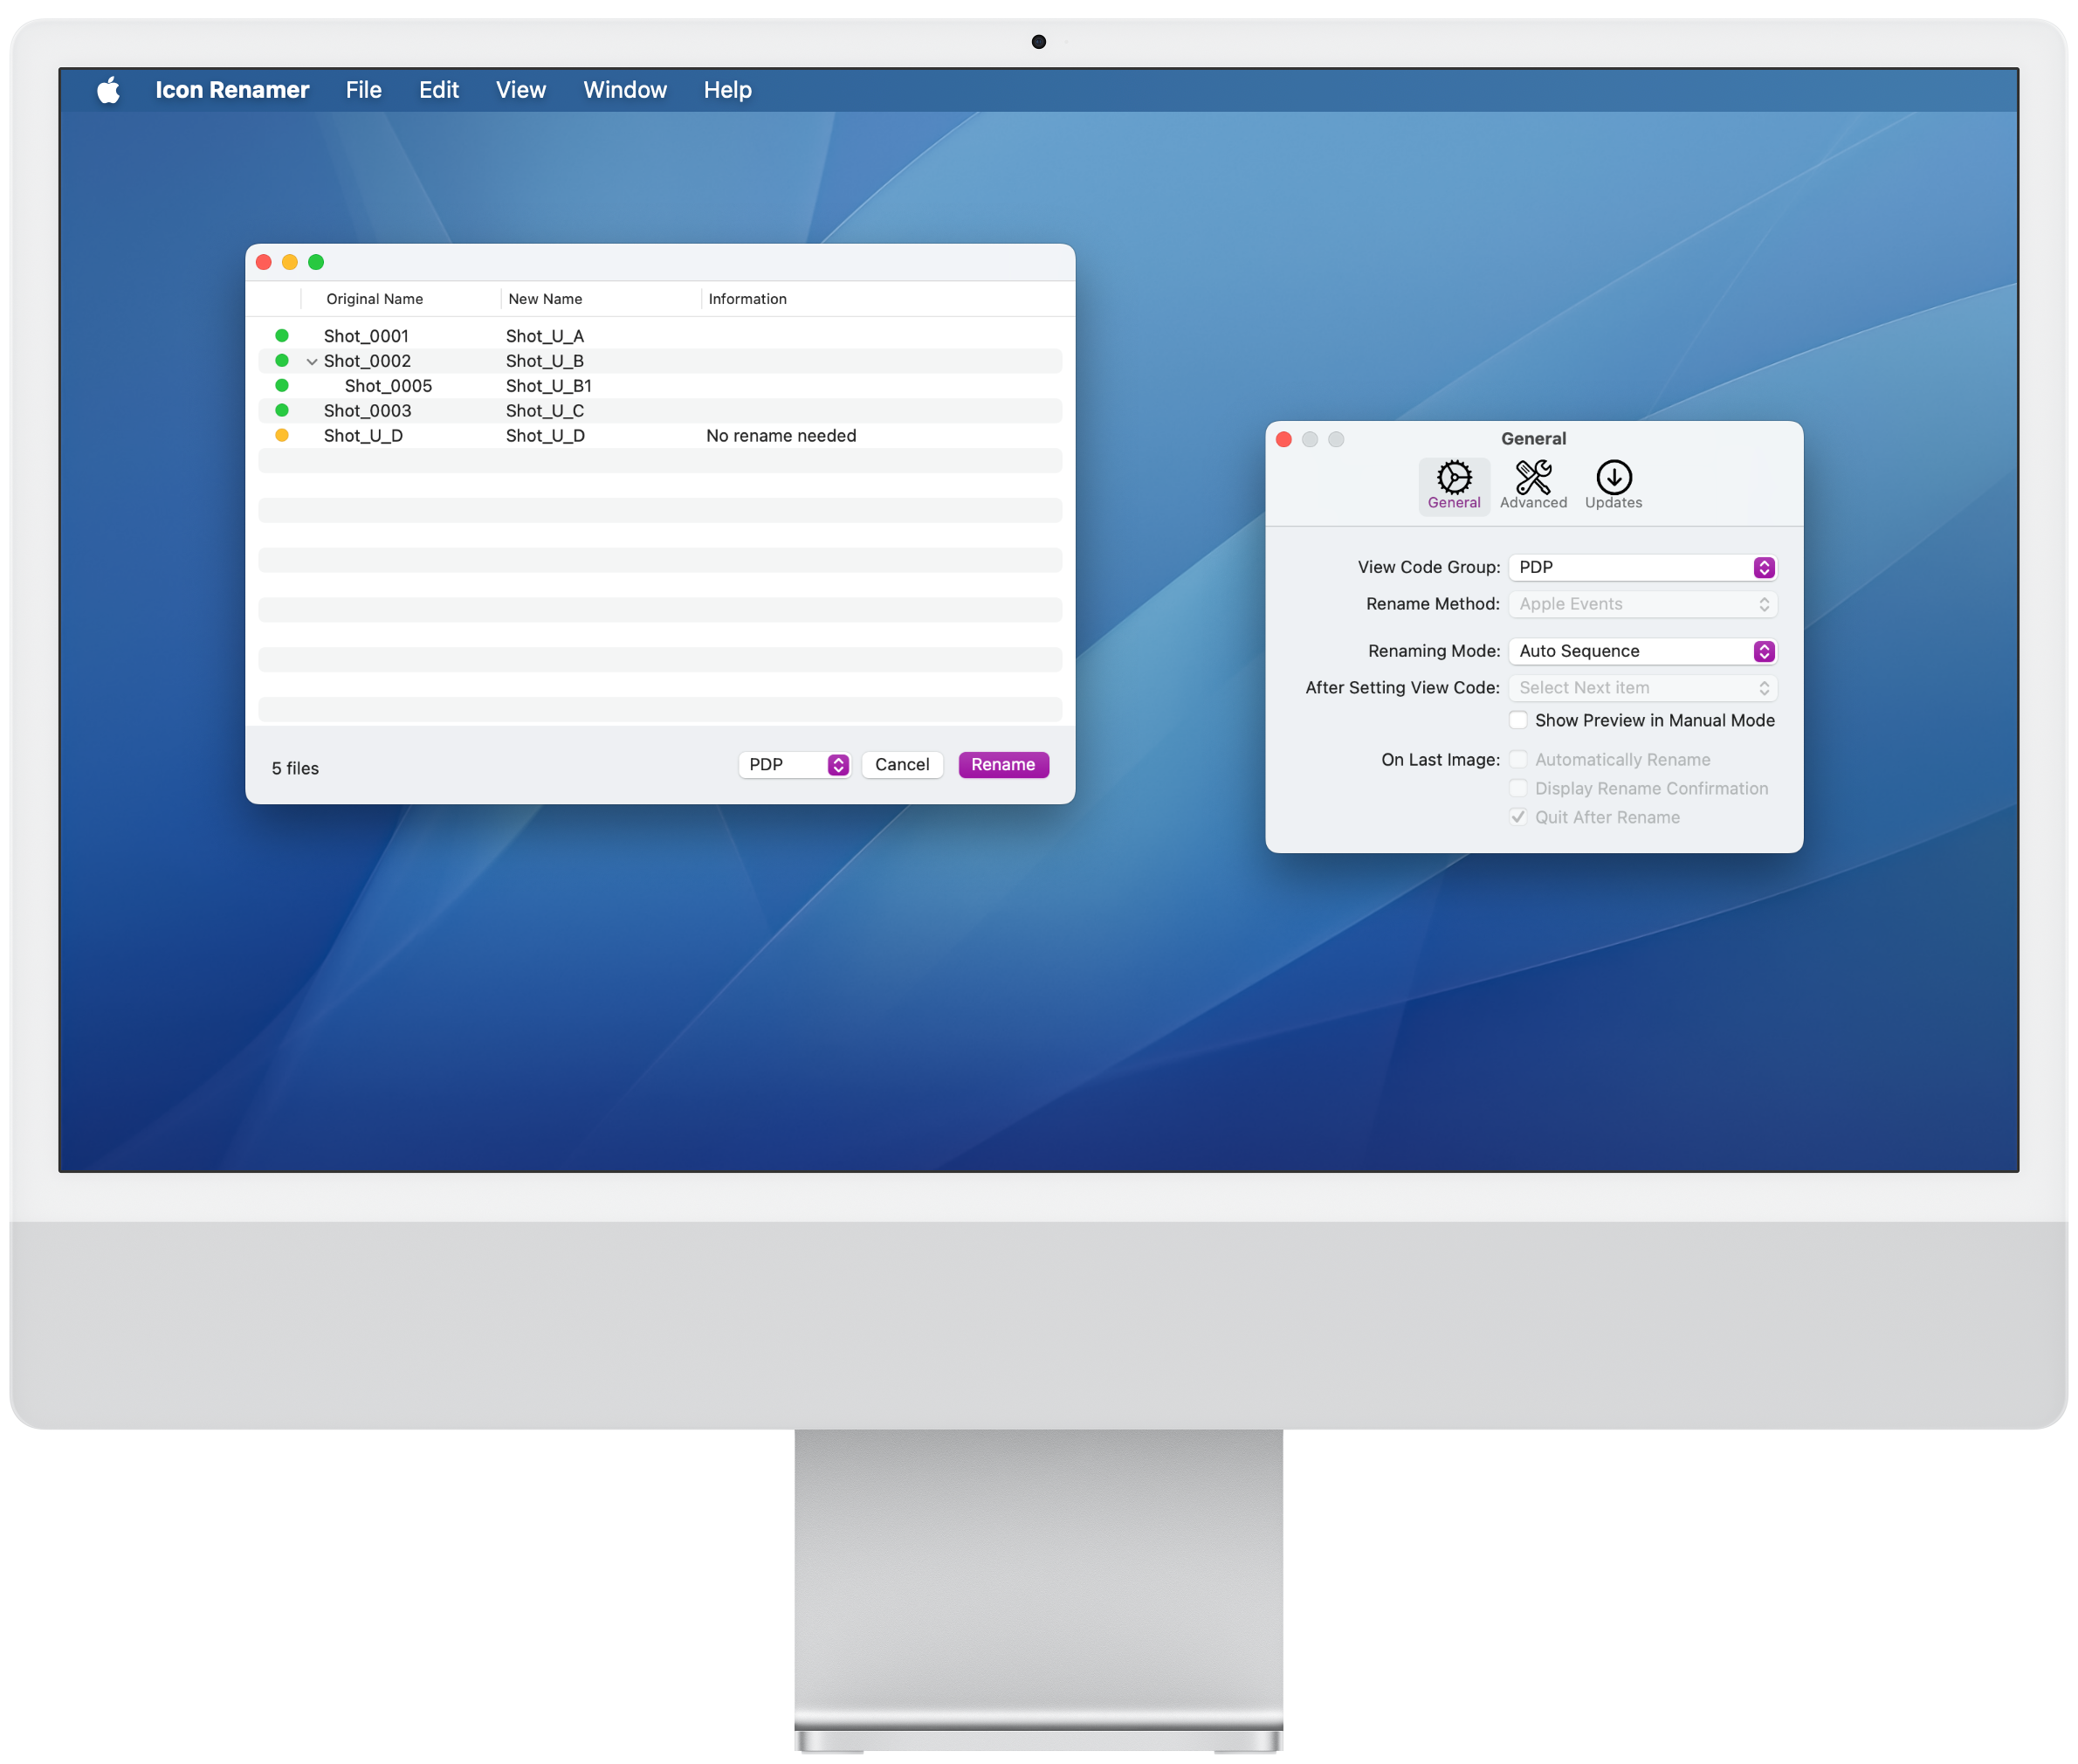
Task: Enable Show Preview in Manual Mode
Action: tap(1518, 720)
